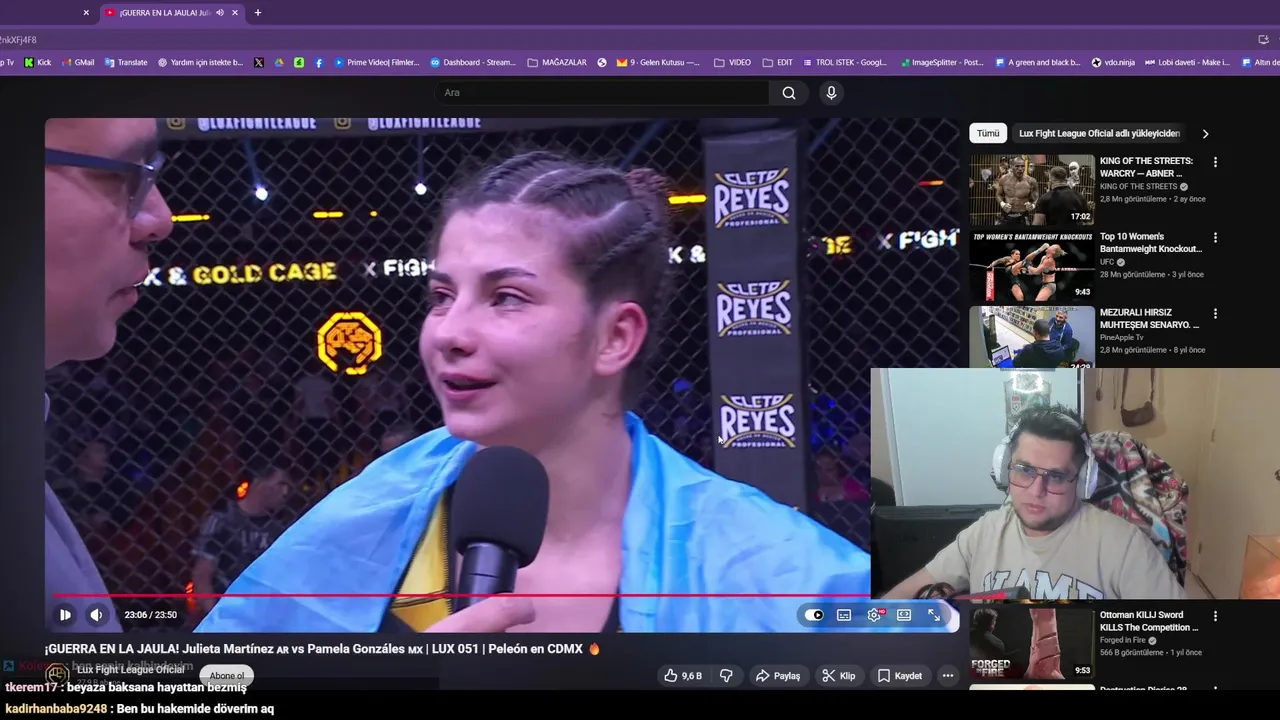Focus the YouTube Ara search box
Screen dimensions: 1280x720
click(x=602, y=93)
